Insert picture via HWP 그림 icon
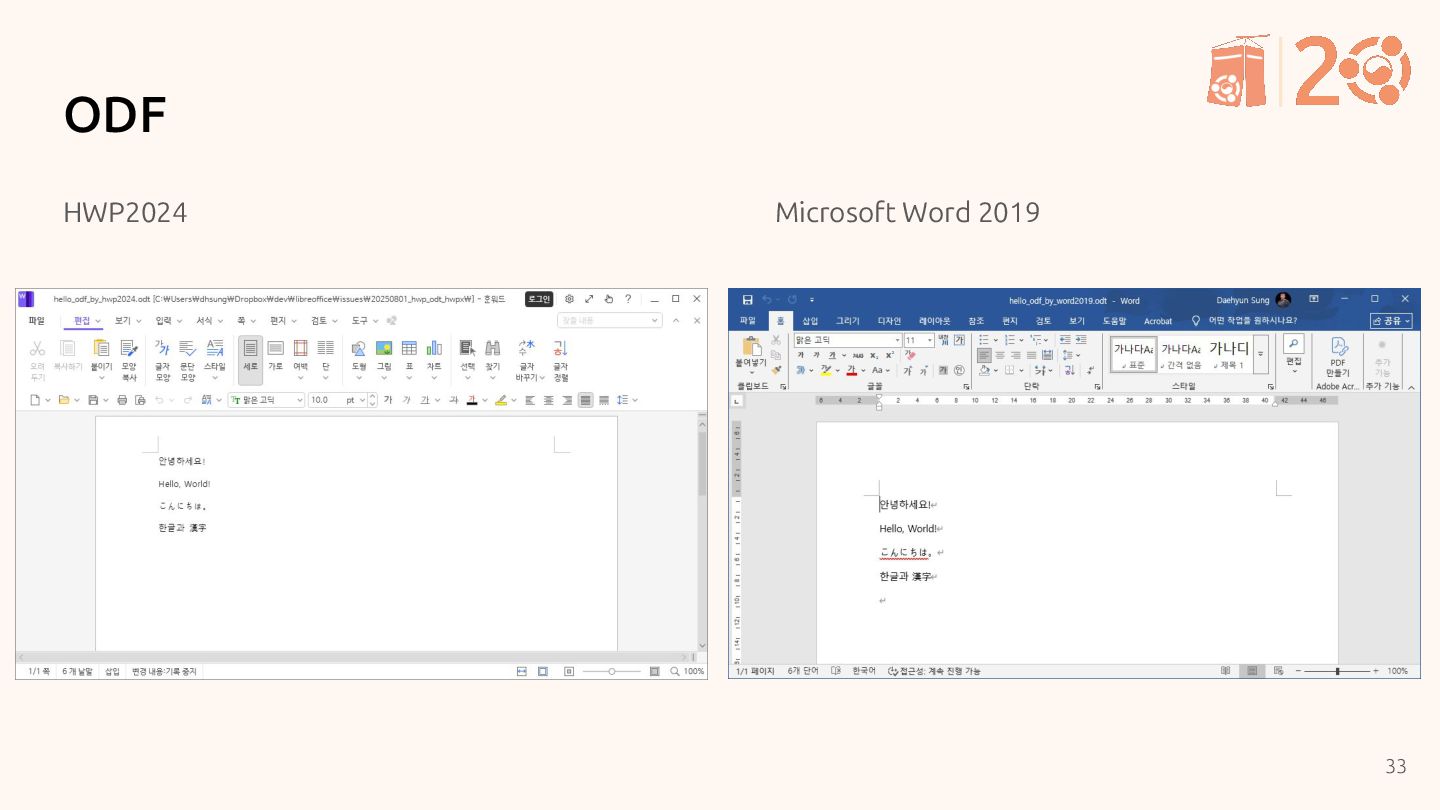The height and width of the screenshot is (810, 1440). pos(384,348)
